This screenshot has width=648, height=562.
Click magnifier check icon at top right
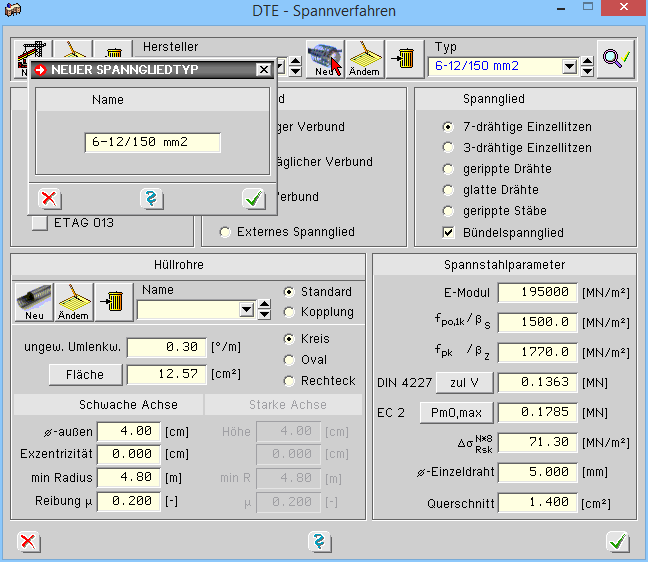coord(614,59)
